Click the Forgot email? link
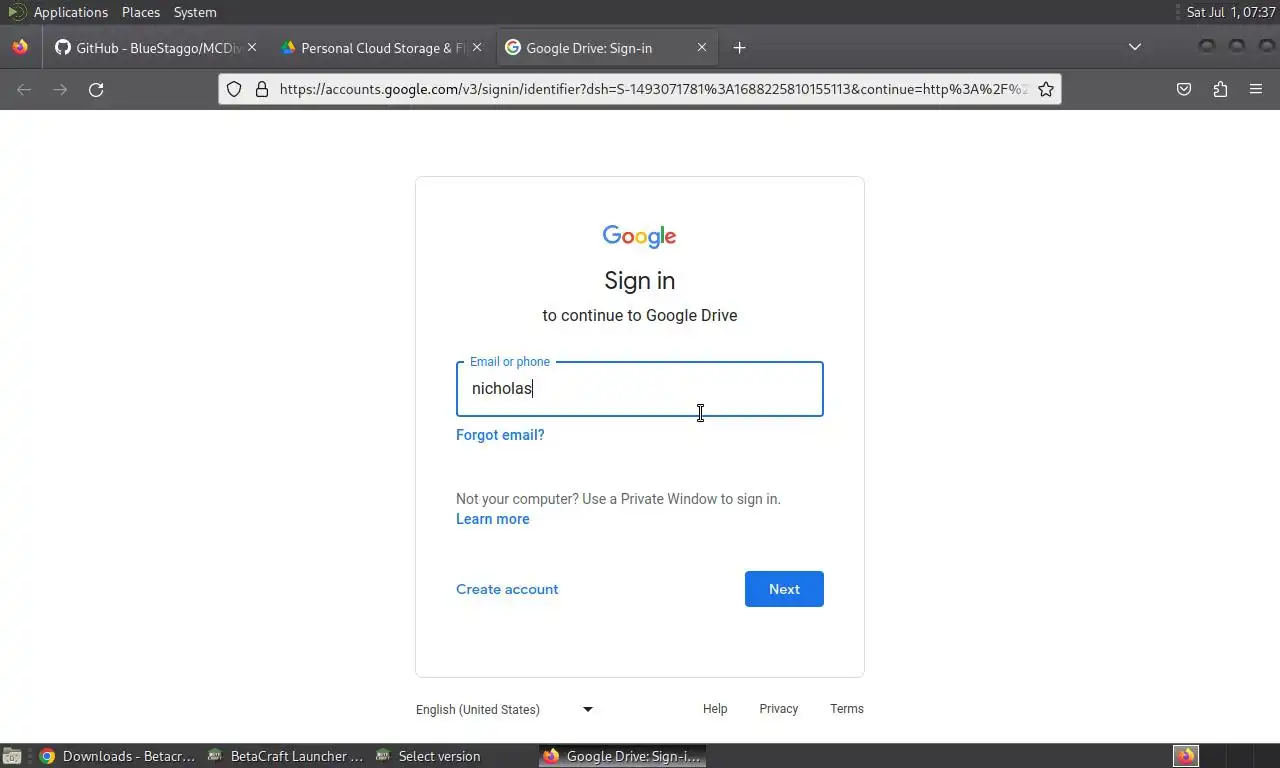This screenshot has width=1280, height=768. [500, 435]
